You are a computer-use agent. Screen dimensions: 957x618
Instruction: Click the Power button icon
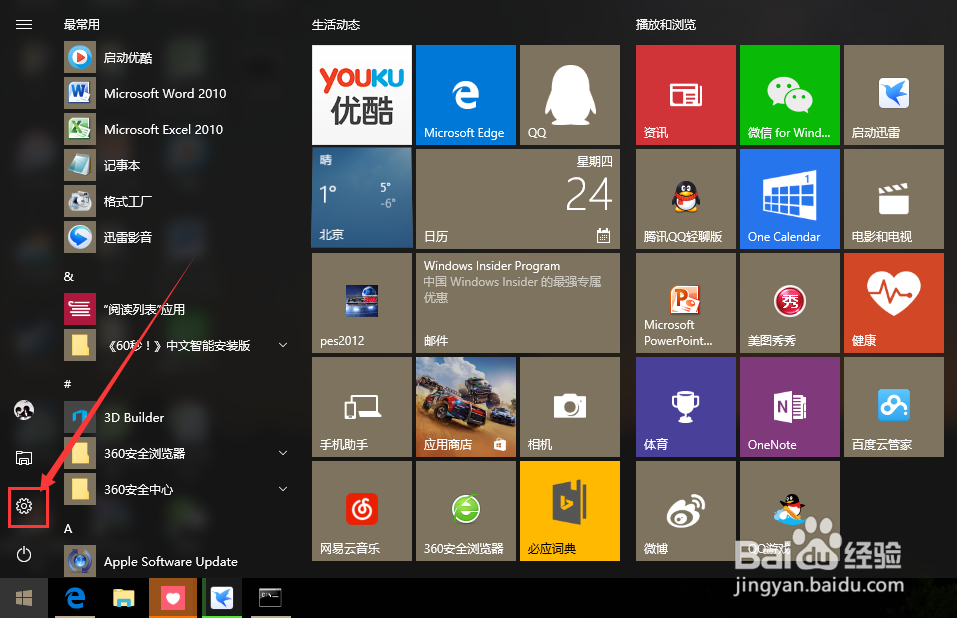pos(24,554)
